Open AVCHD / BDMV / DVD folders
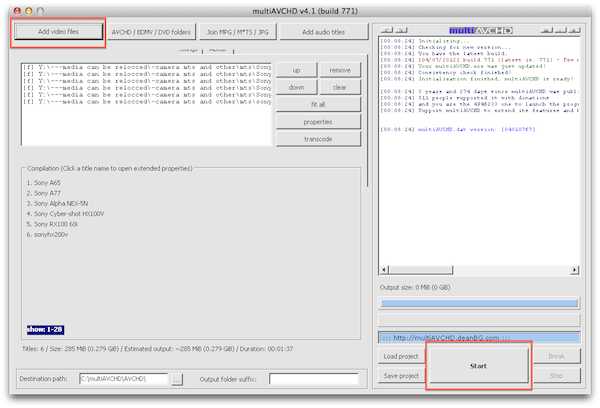This screenshot has width=600, height=408. coord(151,32)
